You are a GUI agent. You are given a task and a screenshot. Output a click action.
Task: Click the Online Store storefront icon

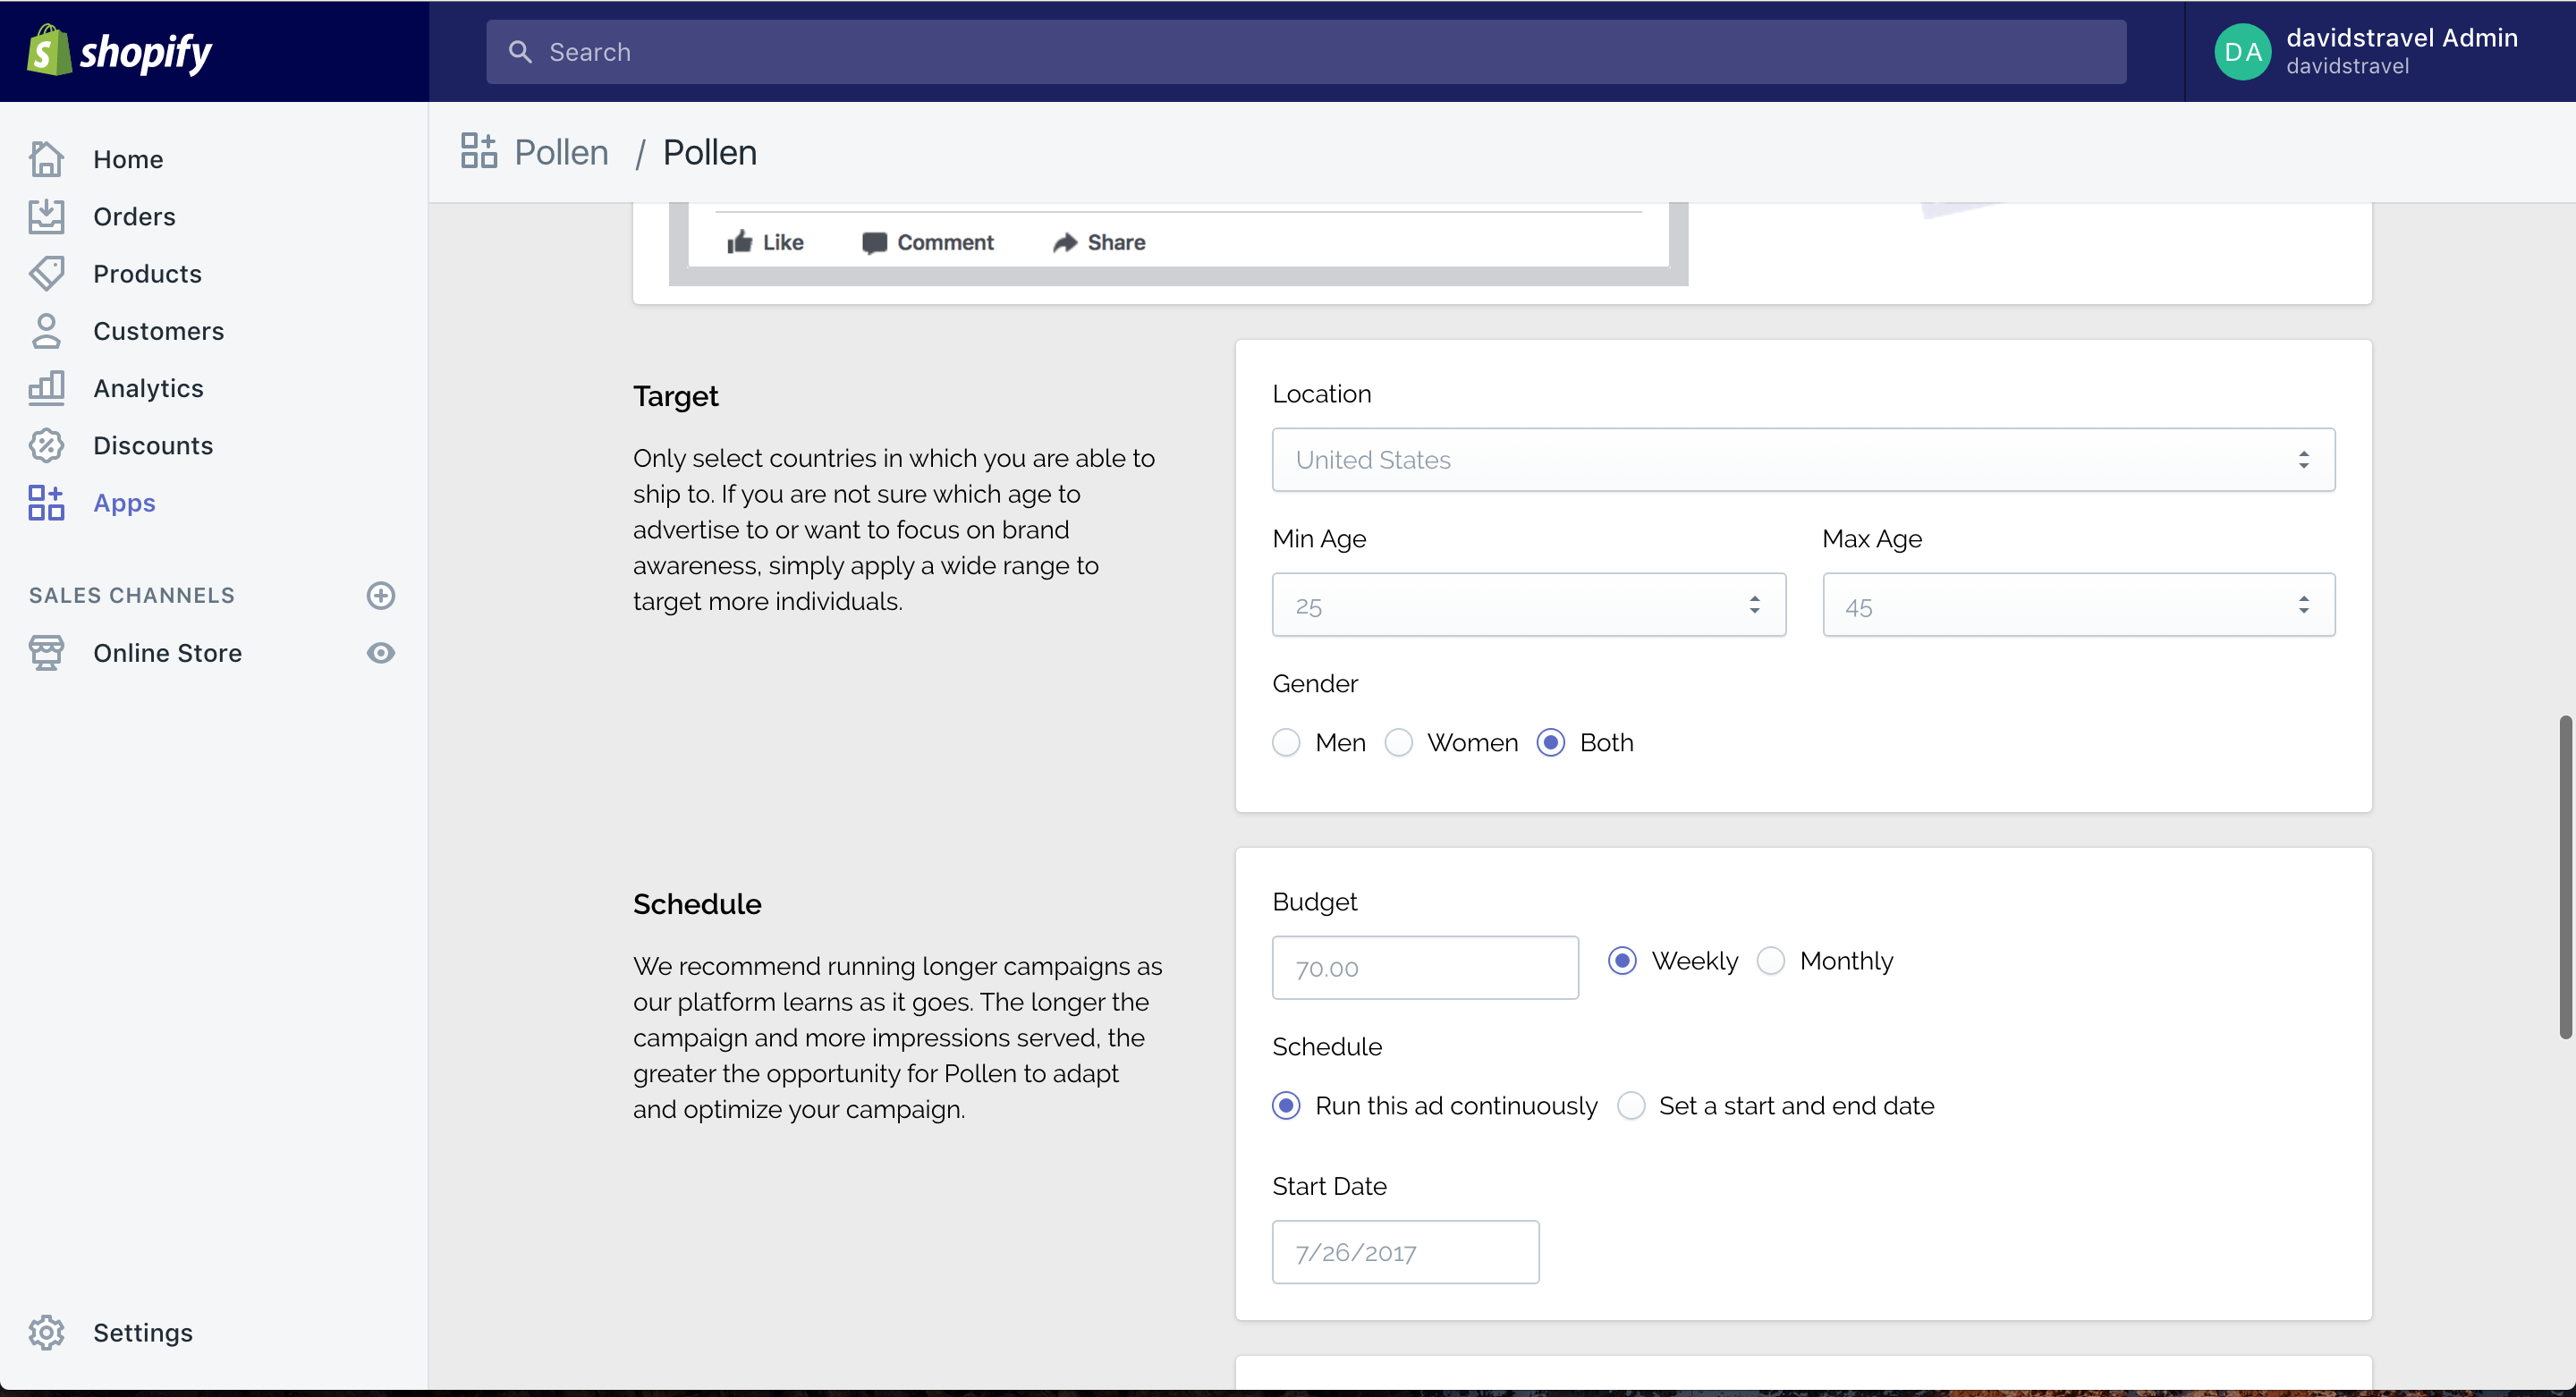46,653
